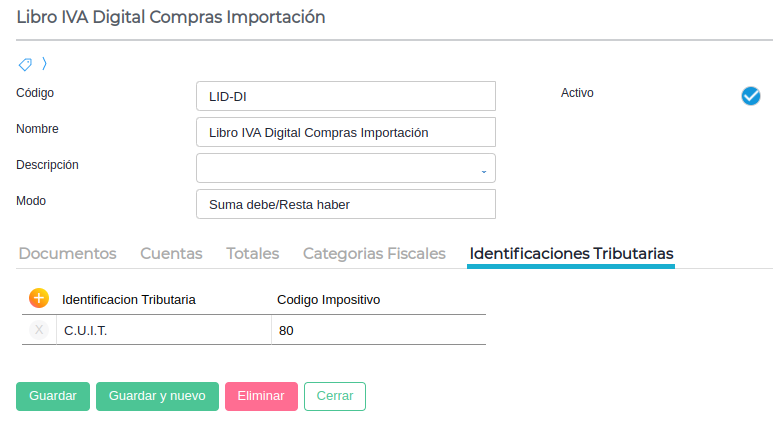
Task: Click the Modo field
Action: tap(346, 204)
